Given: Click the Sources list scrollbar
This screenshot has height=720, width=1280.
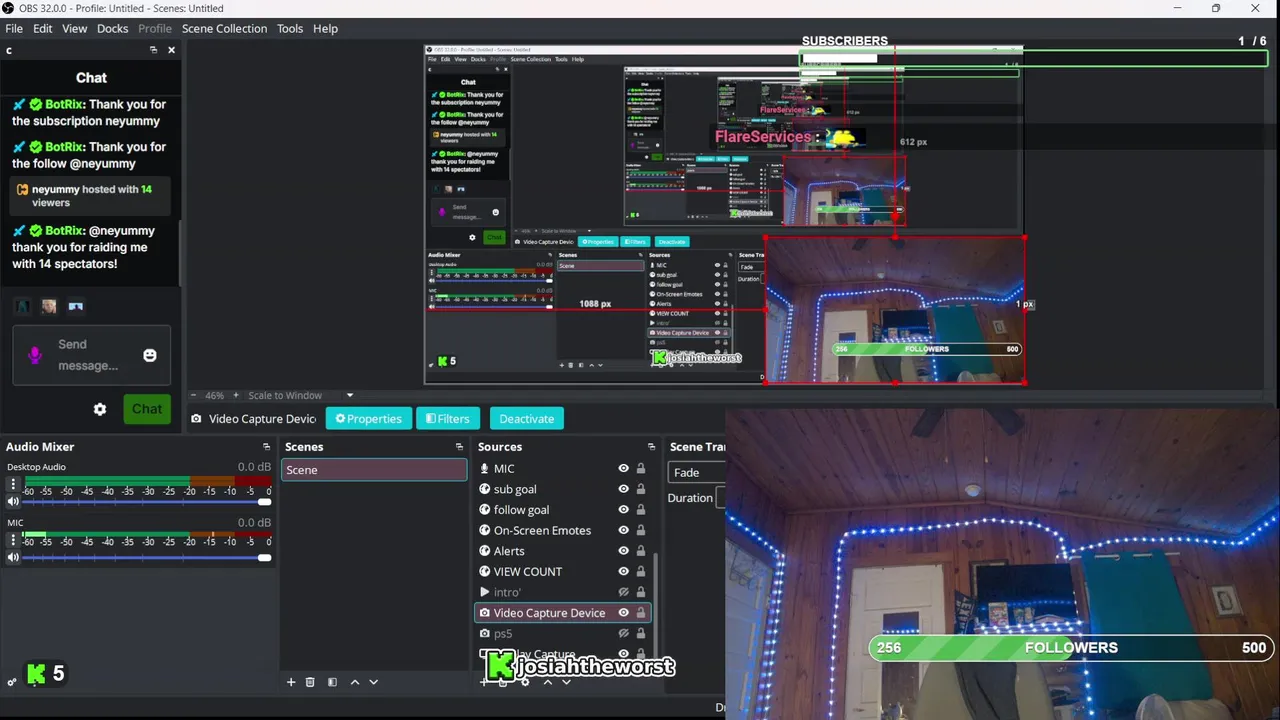Looking at the screenshot, I should (x=655, y=600).
